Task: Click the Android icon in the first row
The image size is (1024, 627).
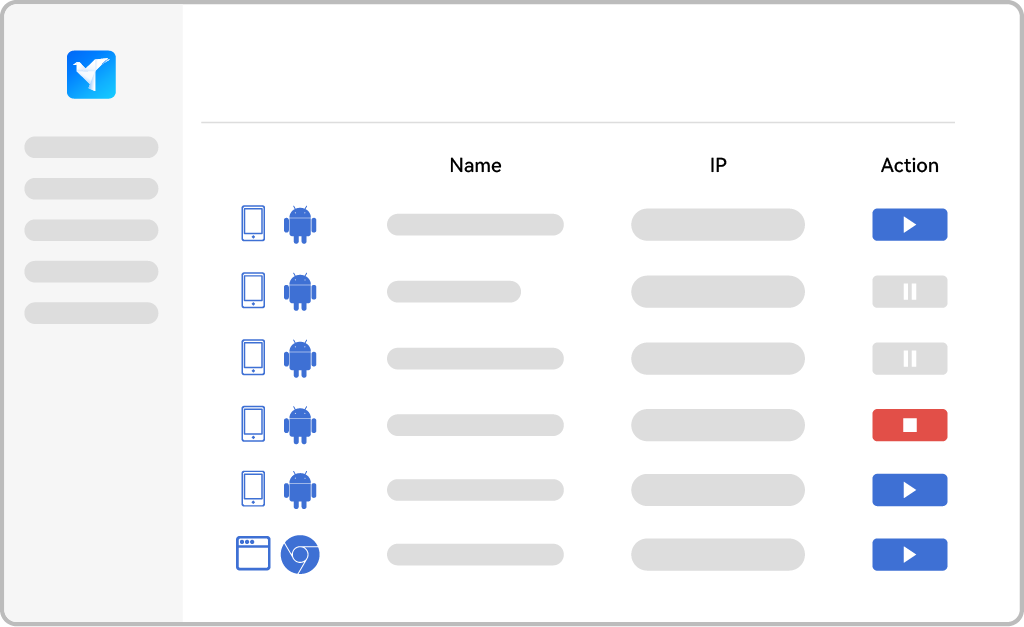Action: [300, 224]
